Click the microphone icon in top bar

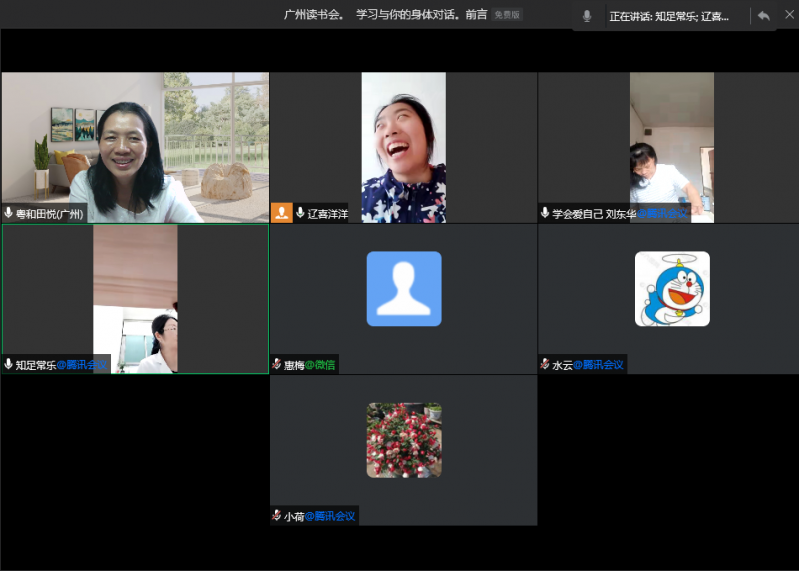point(587,16)
